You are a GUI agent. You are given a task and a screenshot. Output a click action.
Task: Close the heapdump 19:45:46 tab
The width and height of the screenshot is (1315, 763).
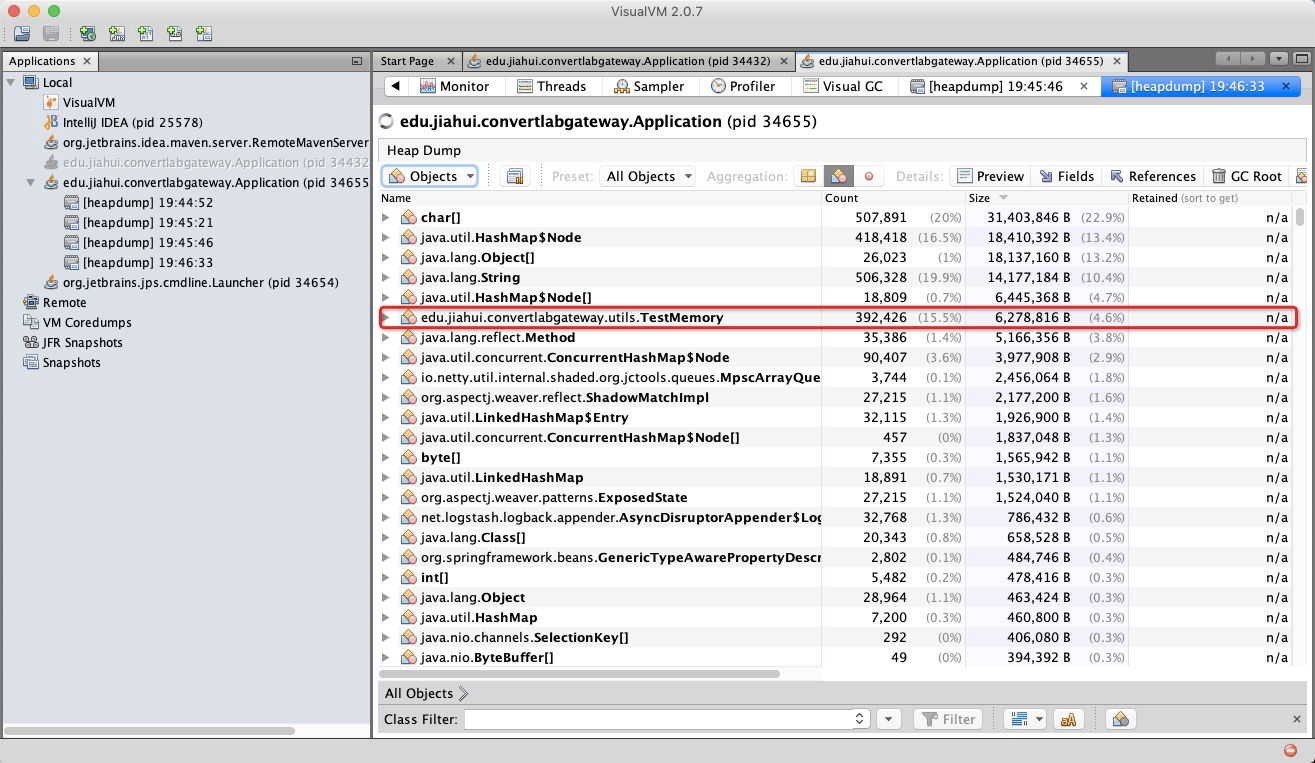[1084, 86]
